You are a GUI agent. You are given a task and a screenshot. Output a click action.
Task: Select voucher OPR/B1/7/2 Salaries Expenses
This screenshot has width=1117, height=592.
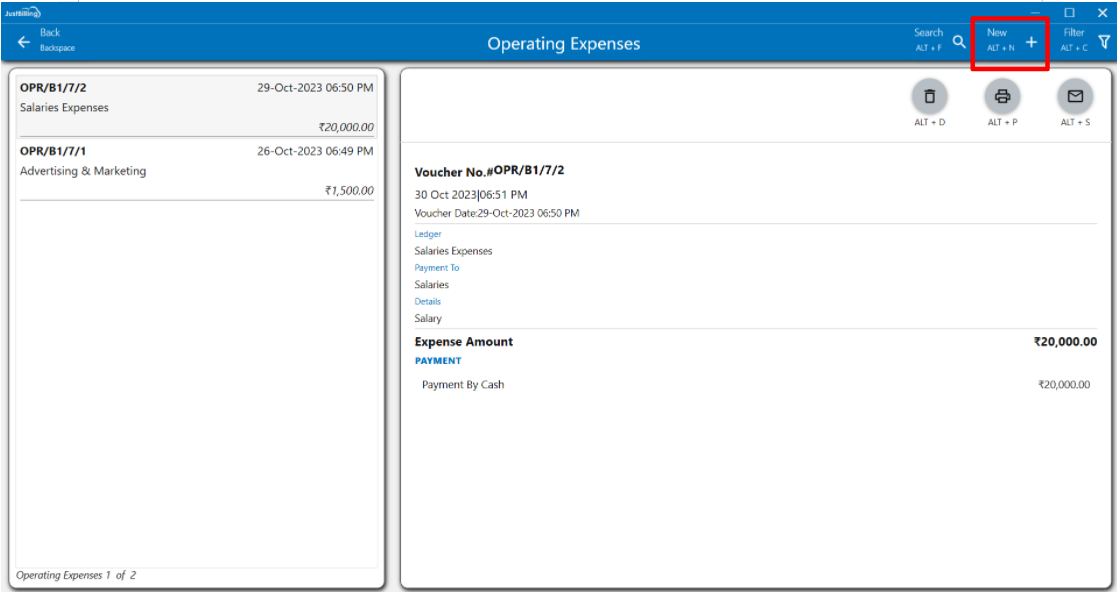tap(196, 107)
